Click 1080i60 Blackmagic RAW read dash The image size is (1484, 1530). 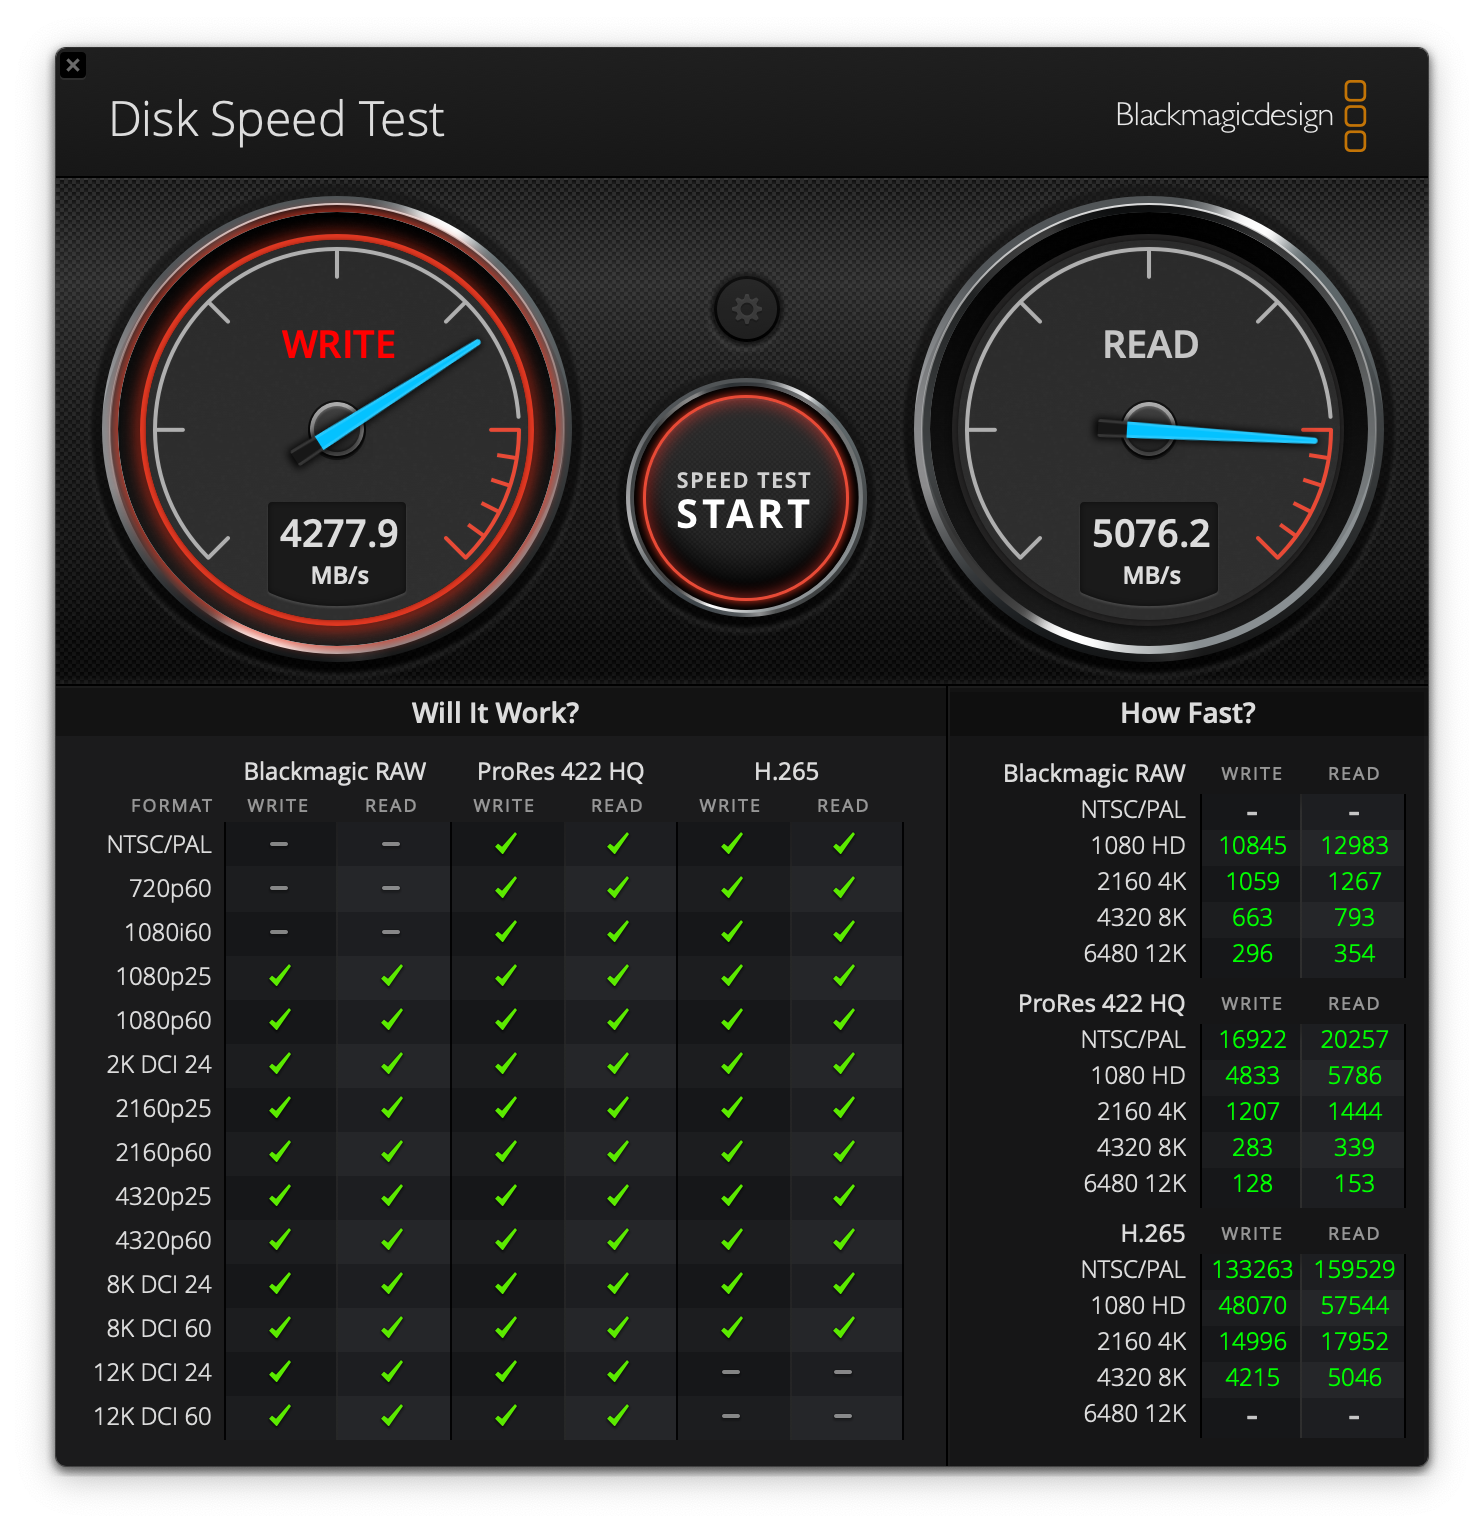tap(391, 932)
